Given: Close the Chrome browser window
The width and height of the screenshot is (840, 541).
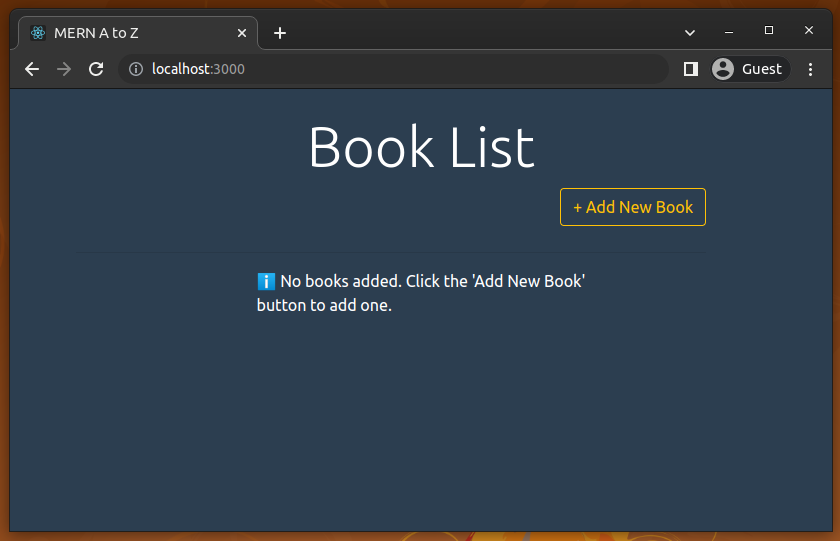Looking at the screenshot, I should [x=809, y=31].
